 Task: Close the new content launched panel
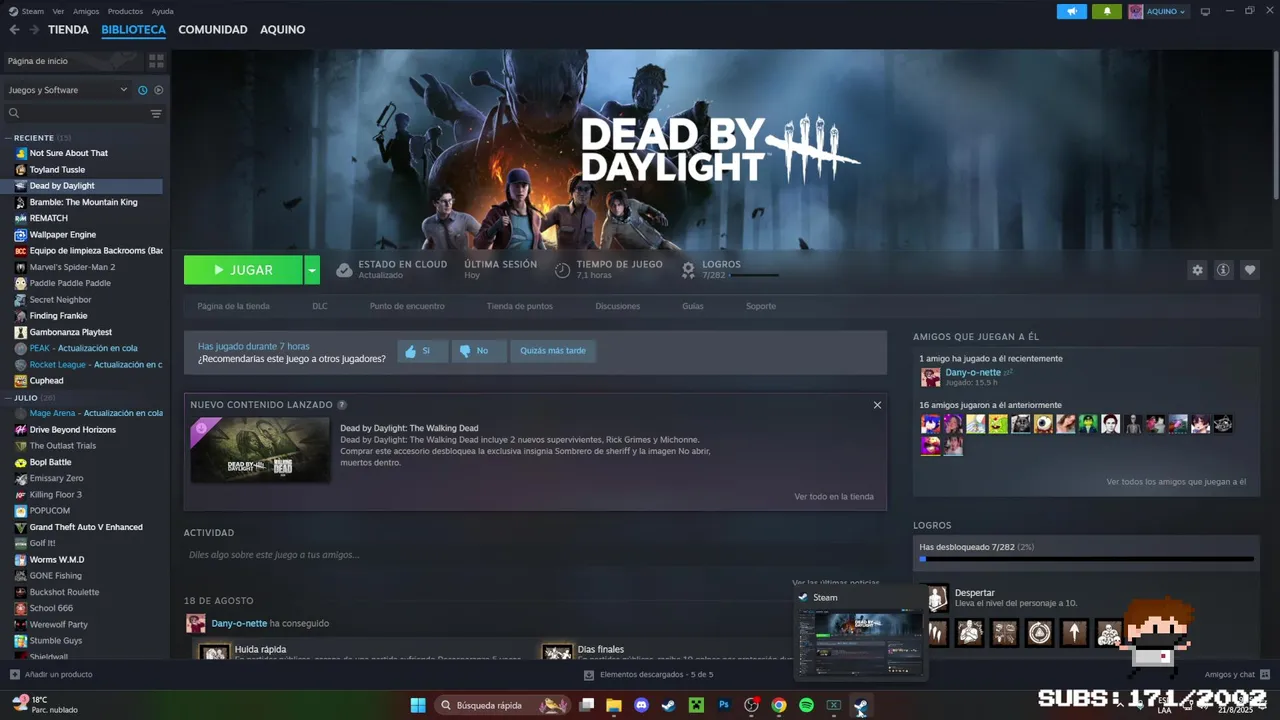(877, 405)
